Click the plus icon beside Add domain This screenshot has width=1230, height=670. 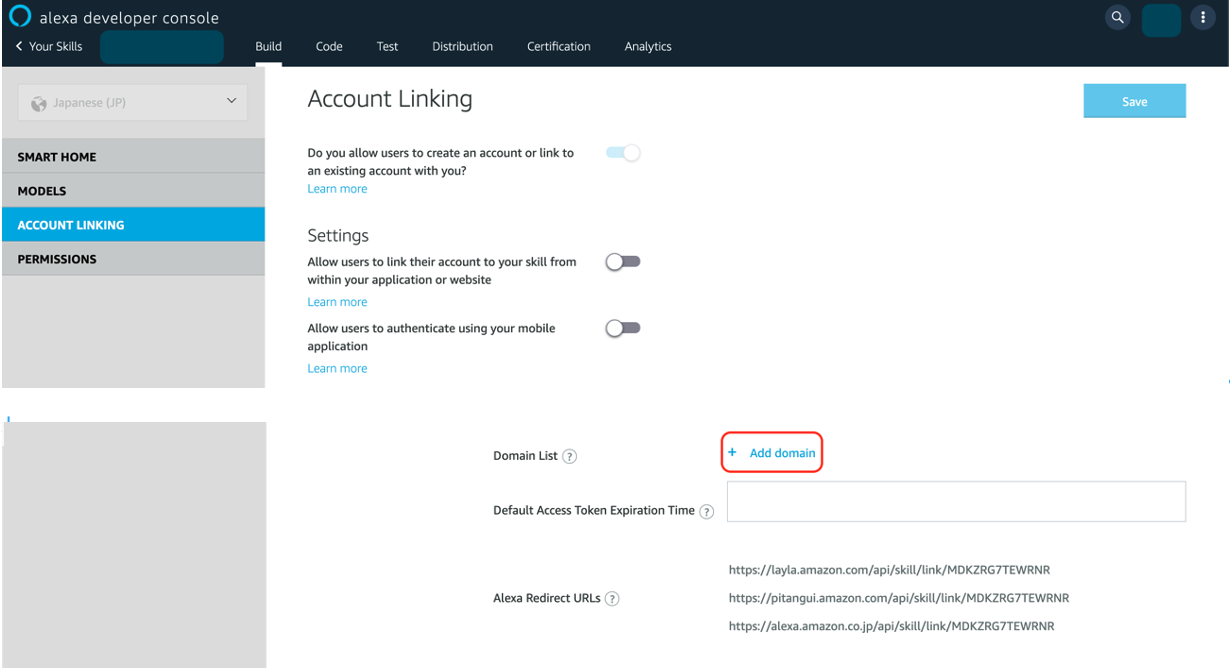(x=732, y=453)
